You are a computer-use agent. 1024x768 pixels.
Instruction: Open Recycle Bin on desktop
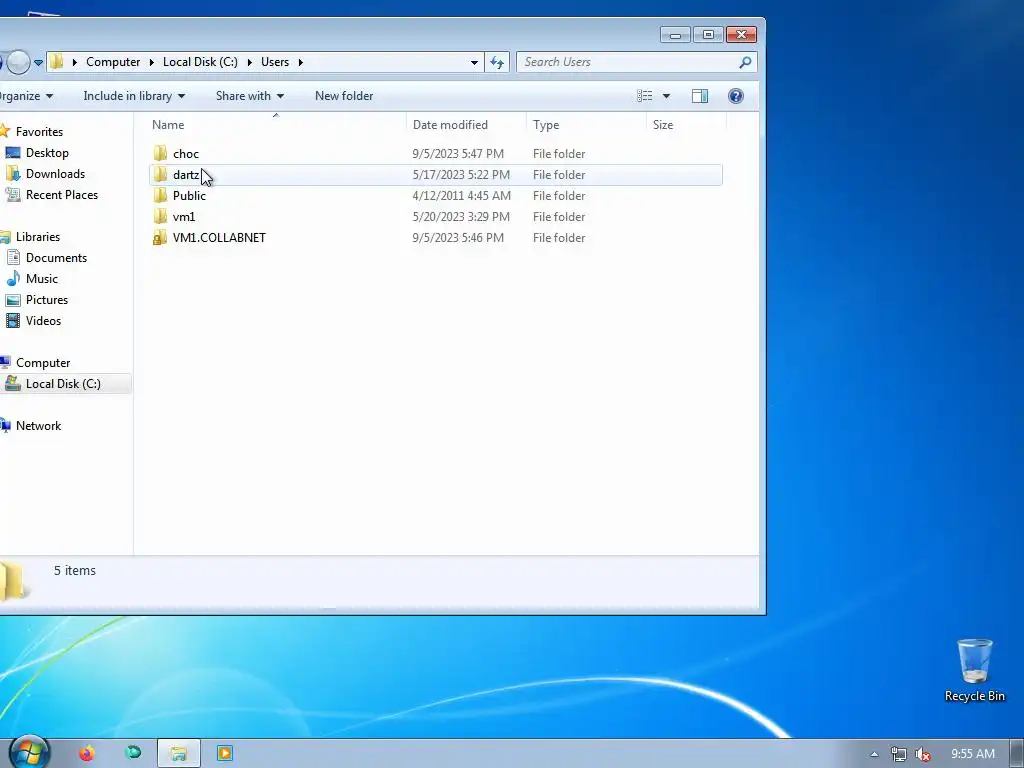(974, 671)
